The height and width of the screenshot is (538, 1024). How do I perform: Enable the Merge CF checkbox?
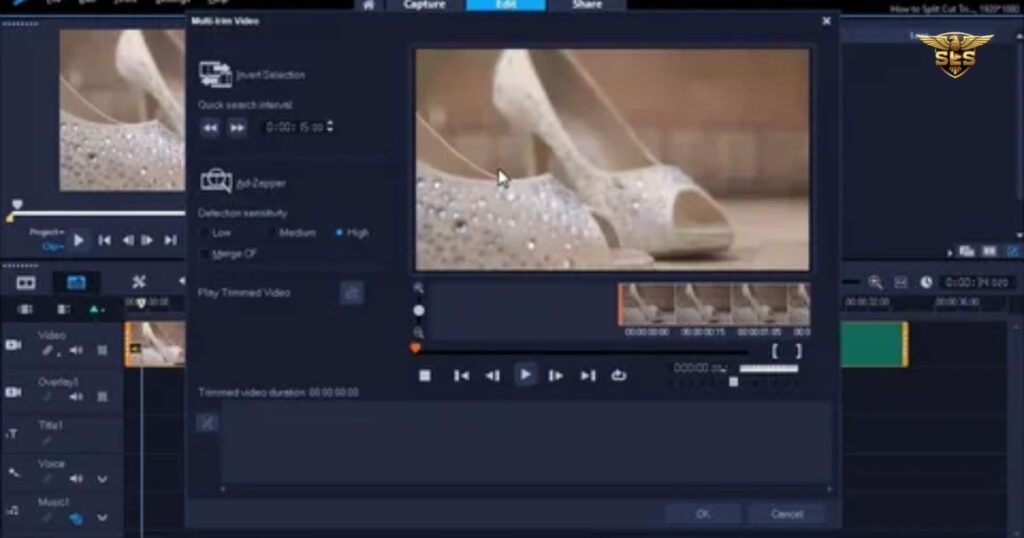coord(206,254)
